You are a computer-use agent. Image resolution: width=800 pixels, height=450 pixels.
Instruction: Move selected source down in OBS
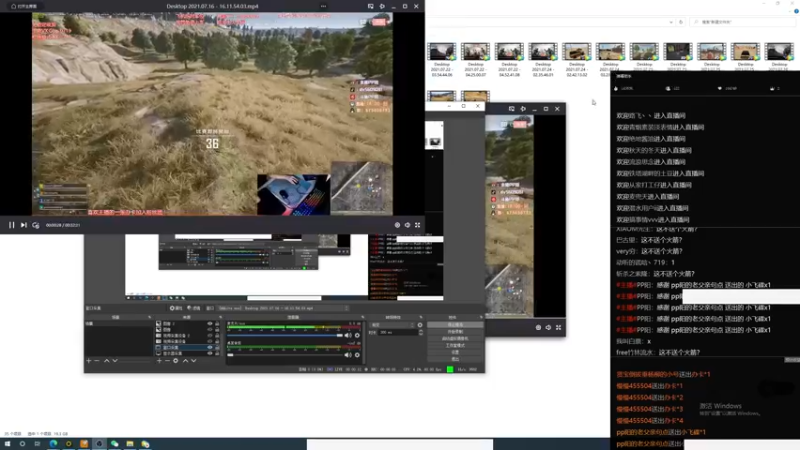pos(193,361)
